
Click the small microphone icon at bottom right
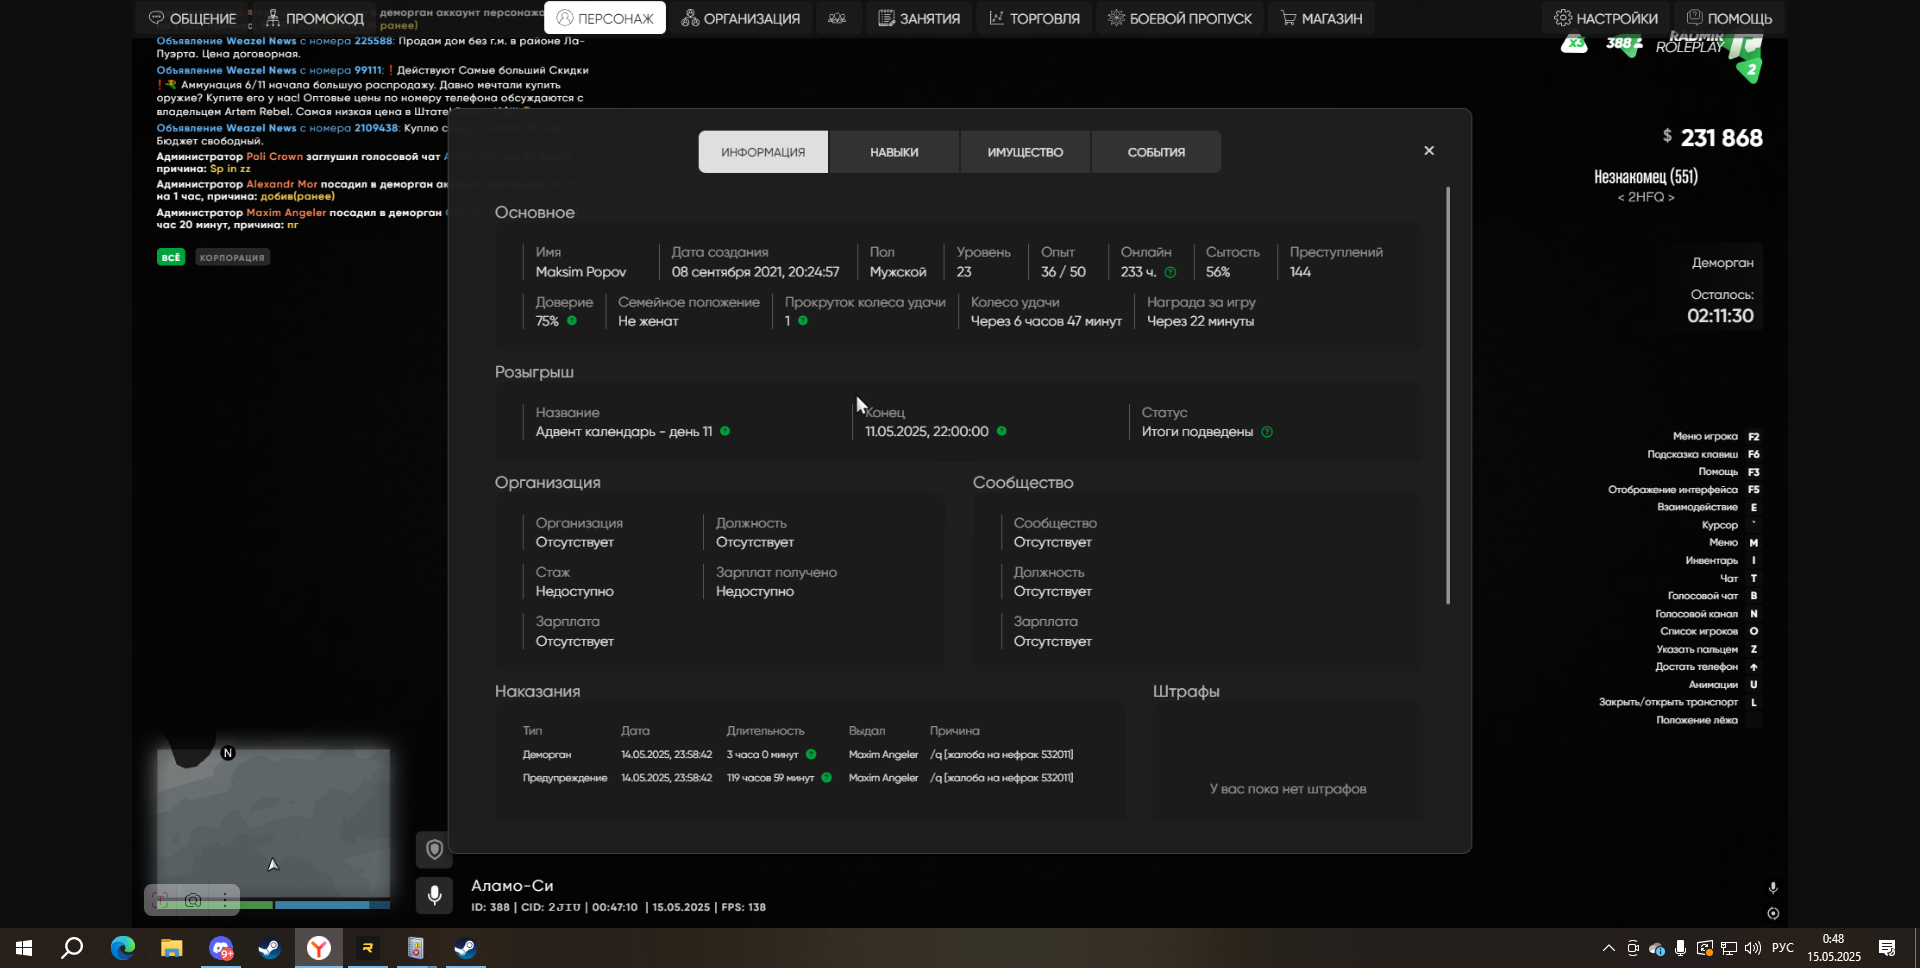pyautogui.click(x=1773, y=888)
